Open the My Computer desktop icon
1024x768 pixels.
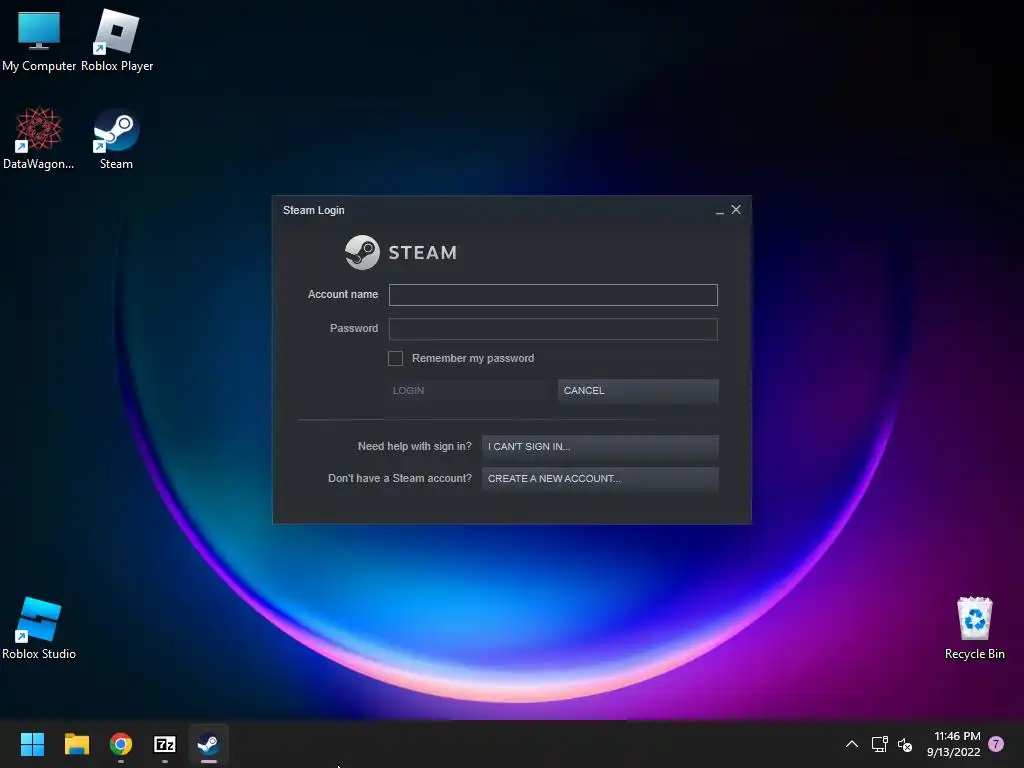39,40
